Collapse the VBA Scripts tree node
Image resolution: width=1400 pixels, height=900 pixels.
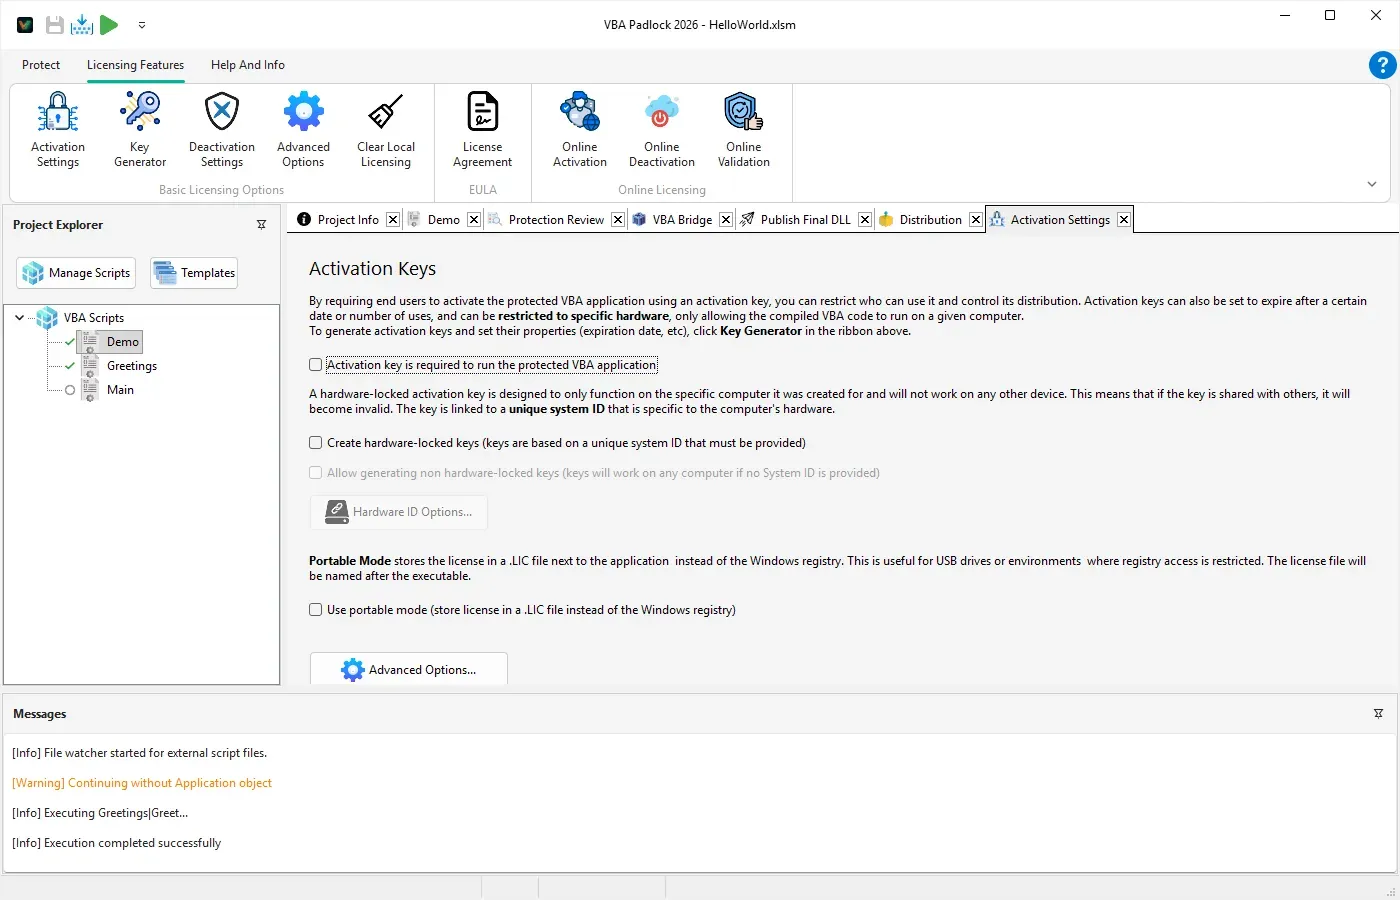click(19, 318)
